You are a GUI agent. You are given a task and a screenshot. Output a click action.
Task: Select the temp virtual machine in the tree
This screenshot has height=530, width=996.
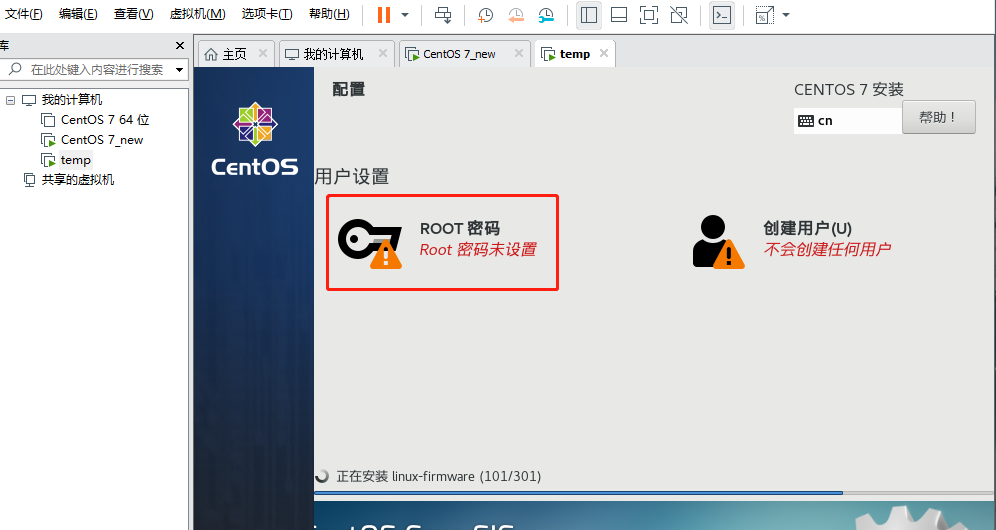point(76,160)
